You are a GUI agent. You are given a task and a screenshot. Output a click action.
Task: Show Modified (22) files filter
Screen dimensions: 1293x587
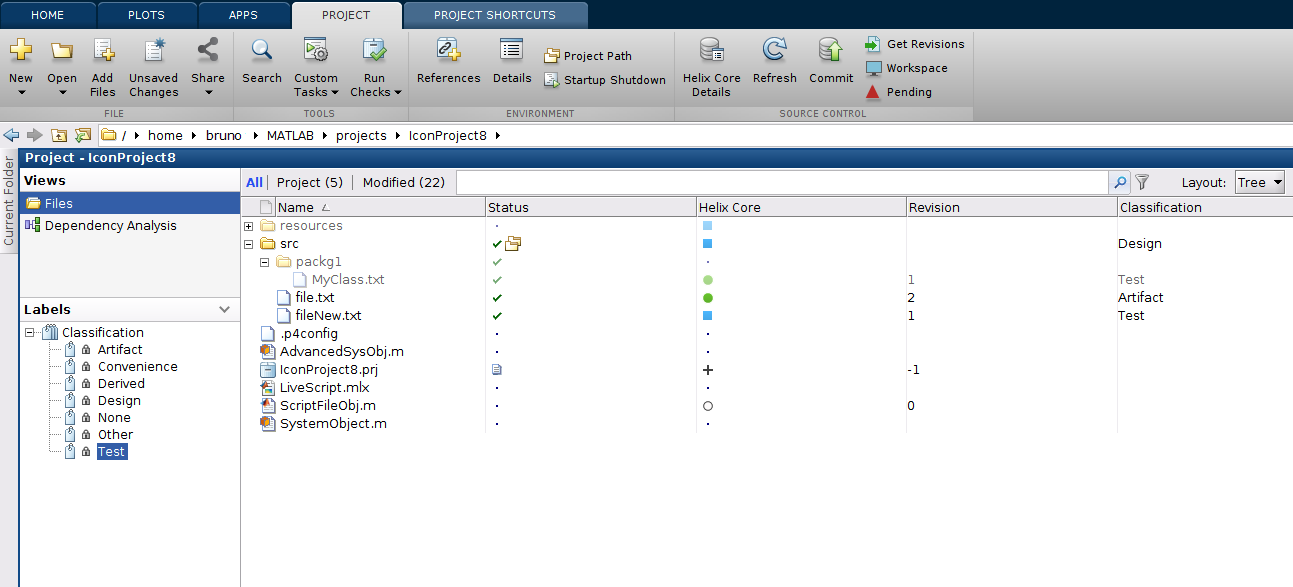(x=403, y=183)
